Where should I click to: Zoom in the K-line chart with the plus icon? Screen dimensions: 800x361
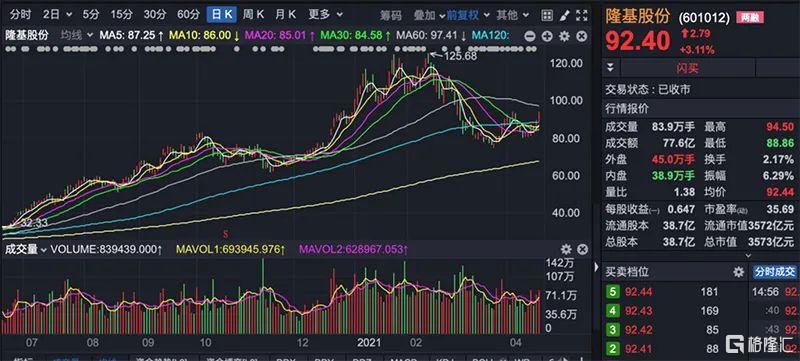point(547,36)
